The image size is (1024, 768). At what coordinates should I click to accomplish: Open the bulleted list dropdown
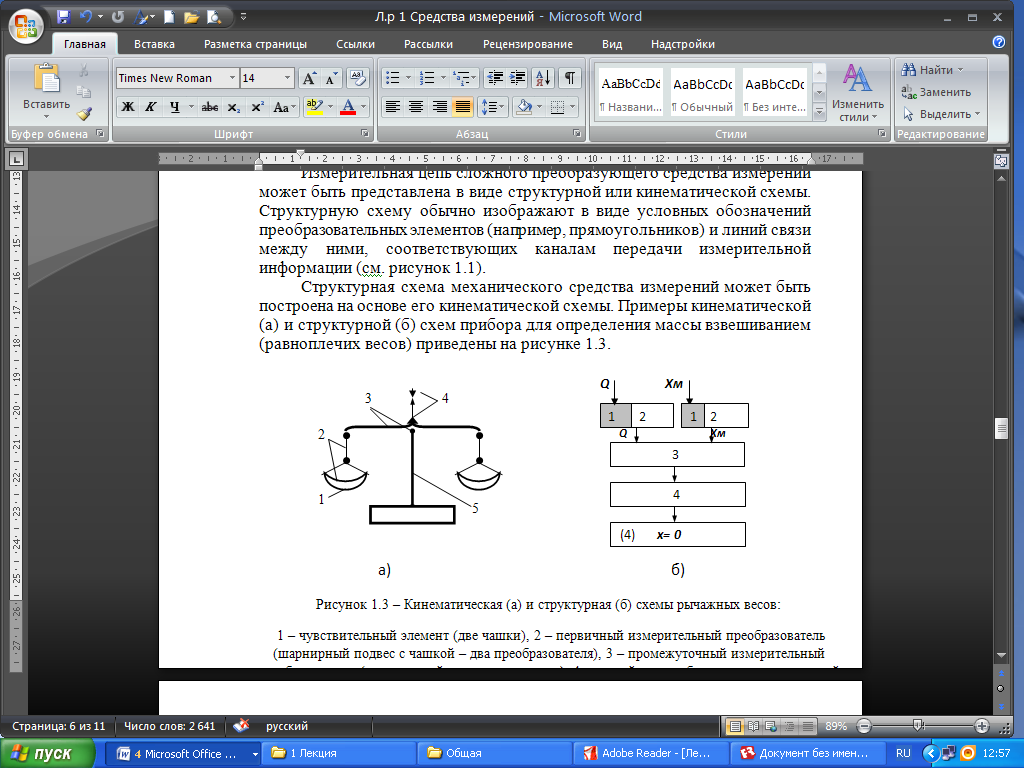pyautogui.click(x=408, y=78)
